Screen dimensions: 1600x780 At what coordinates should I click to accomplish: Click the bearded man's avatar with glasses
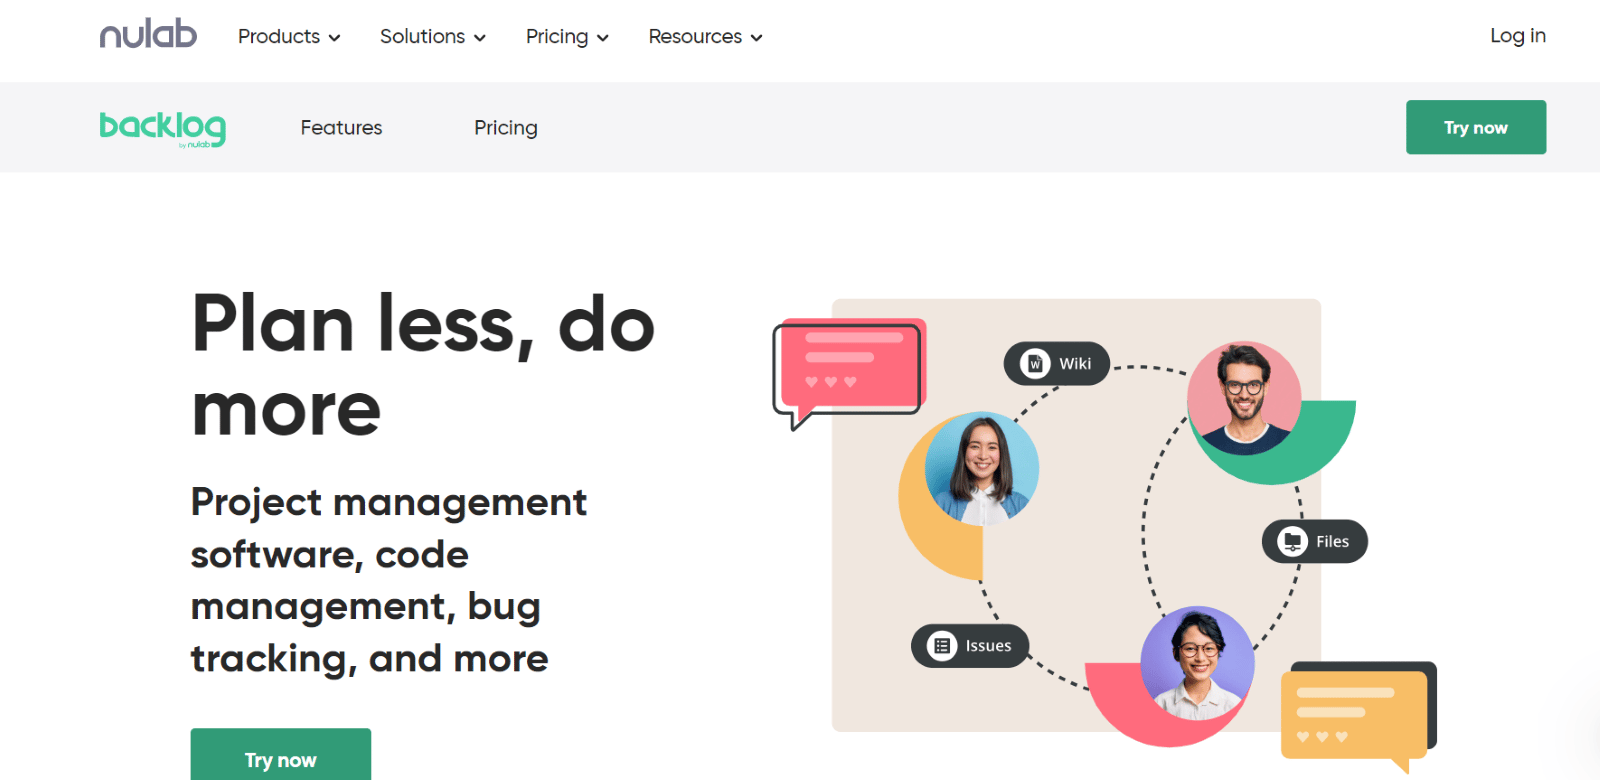1244,398
